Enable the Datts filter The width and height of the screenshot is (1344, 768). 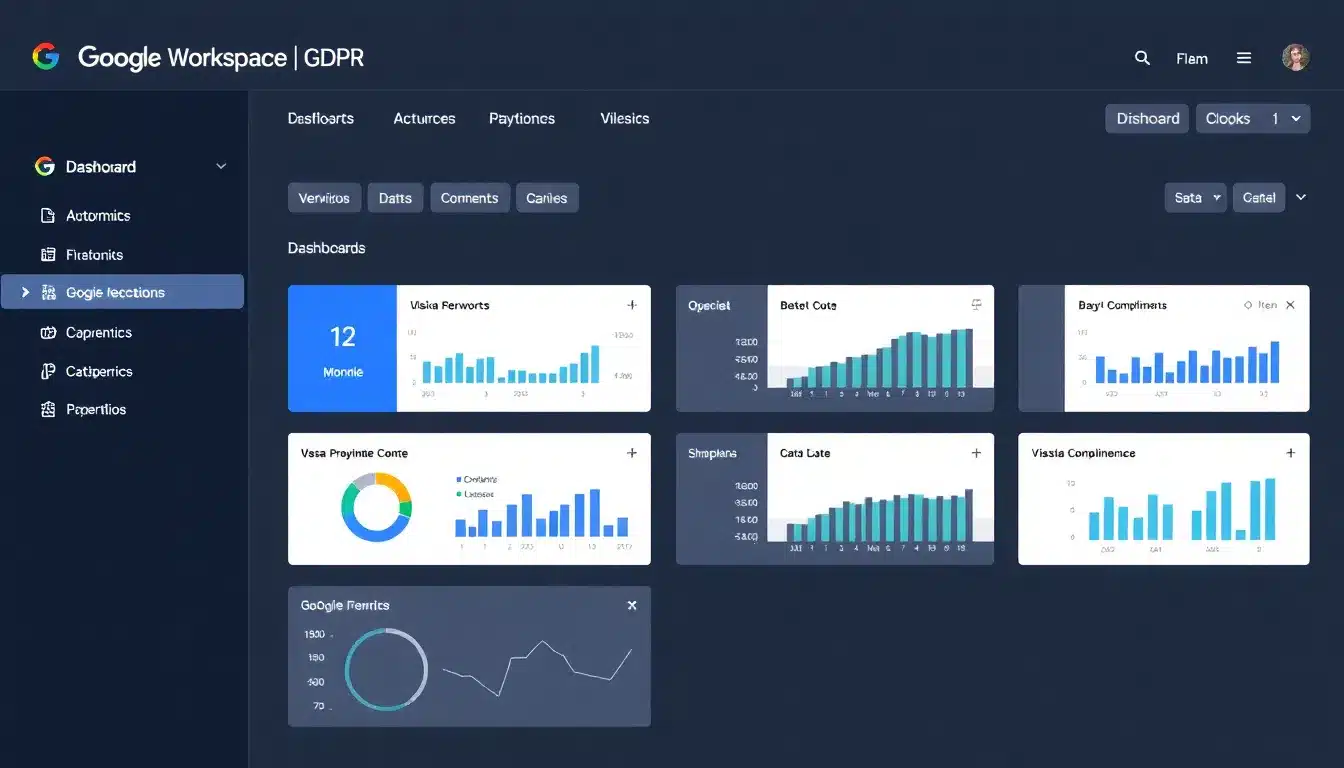point(395,197)
